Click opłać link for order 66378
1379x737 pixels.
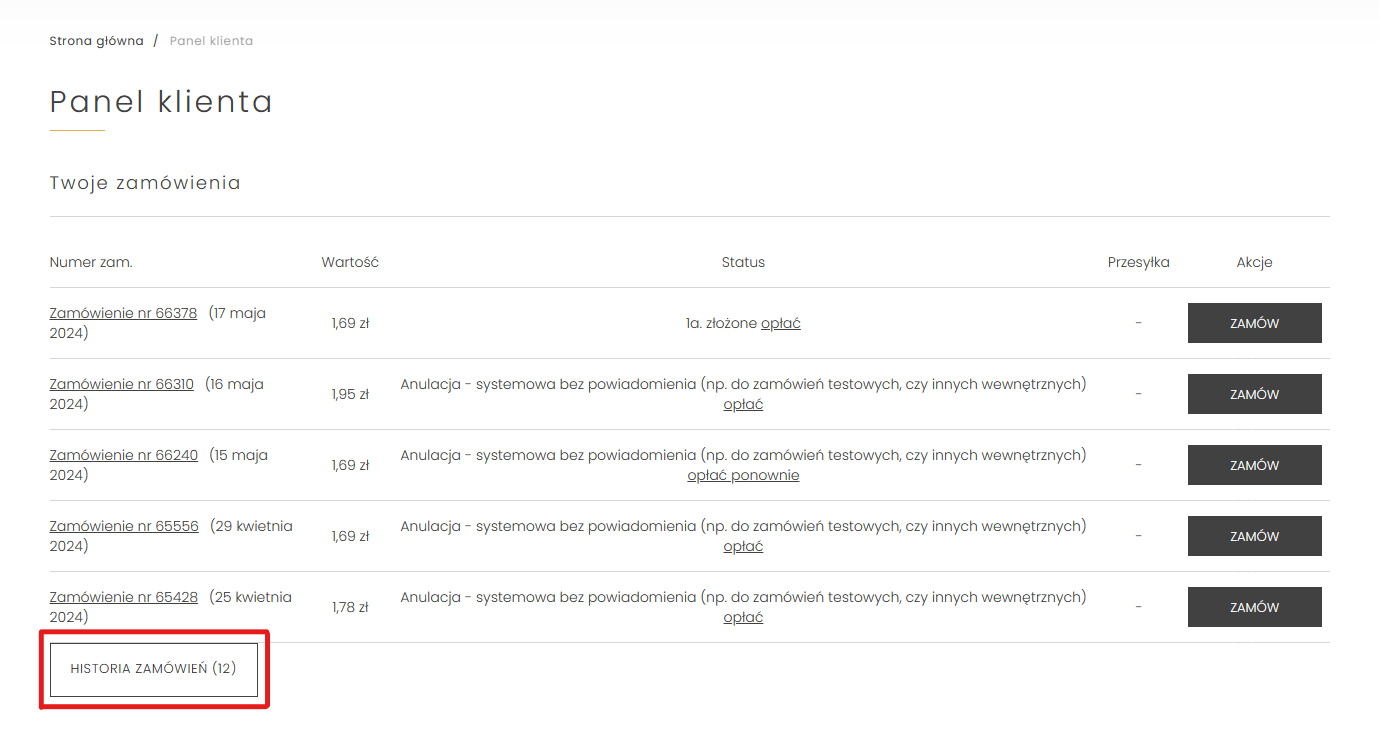pyautogui.click(x=781, y=323)
